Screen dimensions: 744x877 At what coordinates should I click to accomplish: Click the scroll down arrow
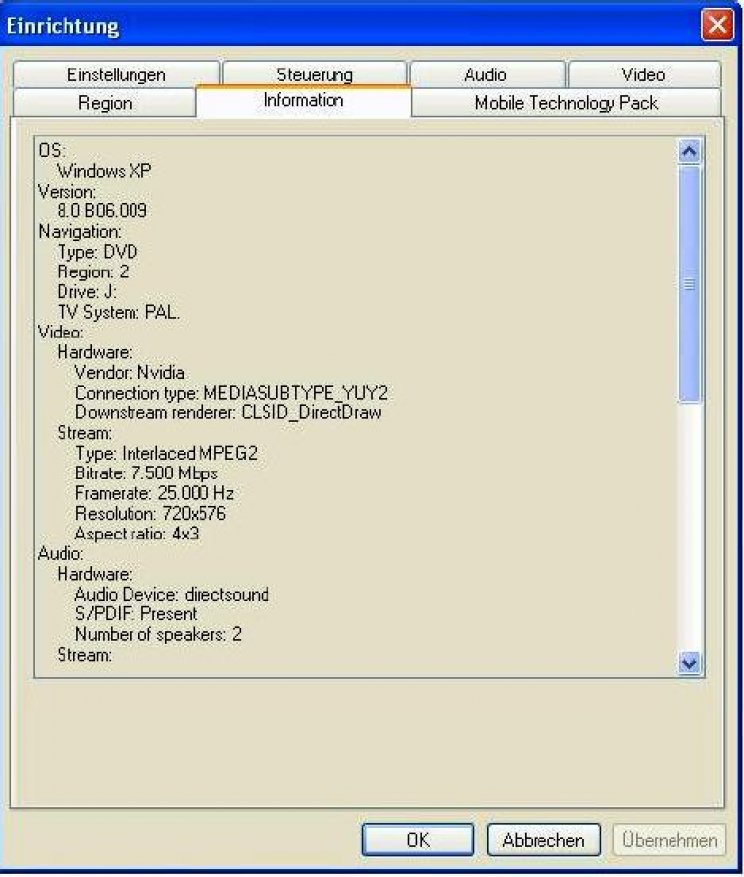click(689, 663)
